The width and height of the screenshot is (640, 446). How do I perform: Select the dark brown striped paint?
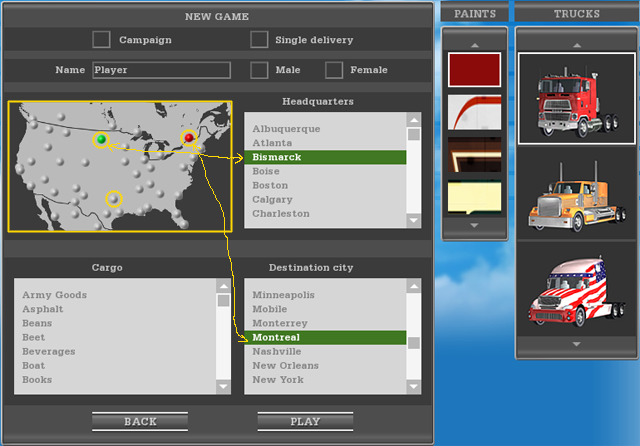click(474, 155)
